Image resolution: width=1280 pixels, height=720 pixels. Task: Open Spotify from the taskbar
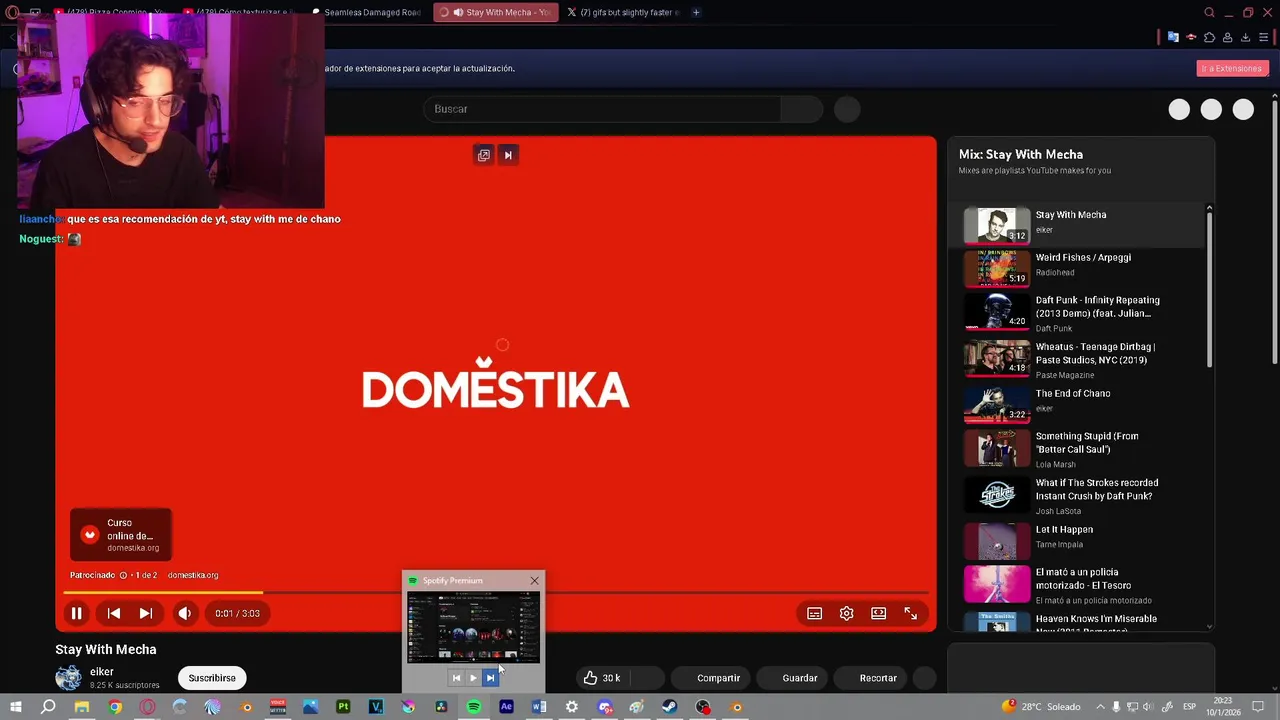[474, 707]
